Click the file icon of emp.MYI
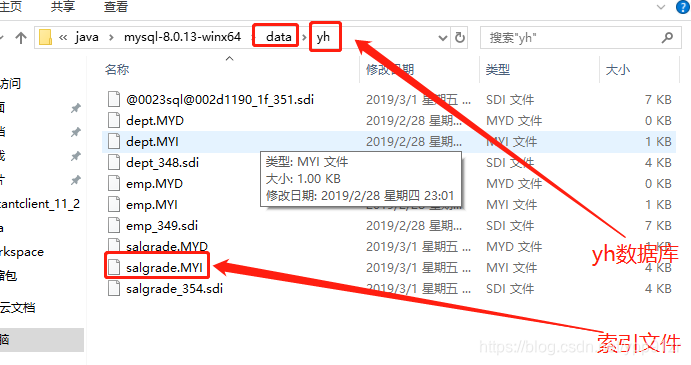The height and width of the screenshot is (365, 691). pyautogui.click(x=114, y=205)
